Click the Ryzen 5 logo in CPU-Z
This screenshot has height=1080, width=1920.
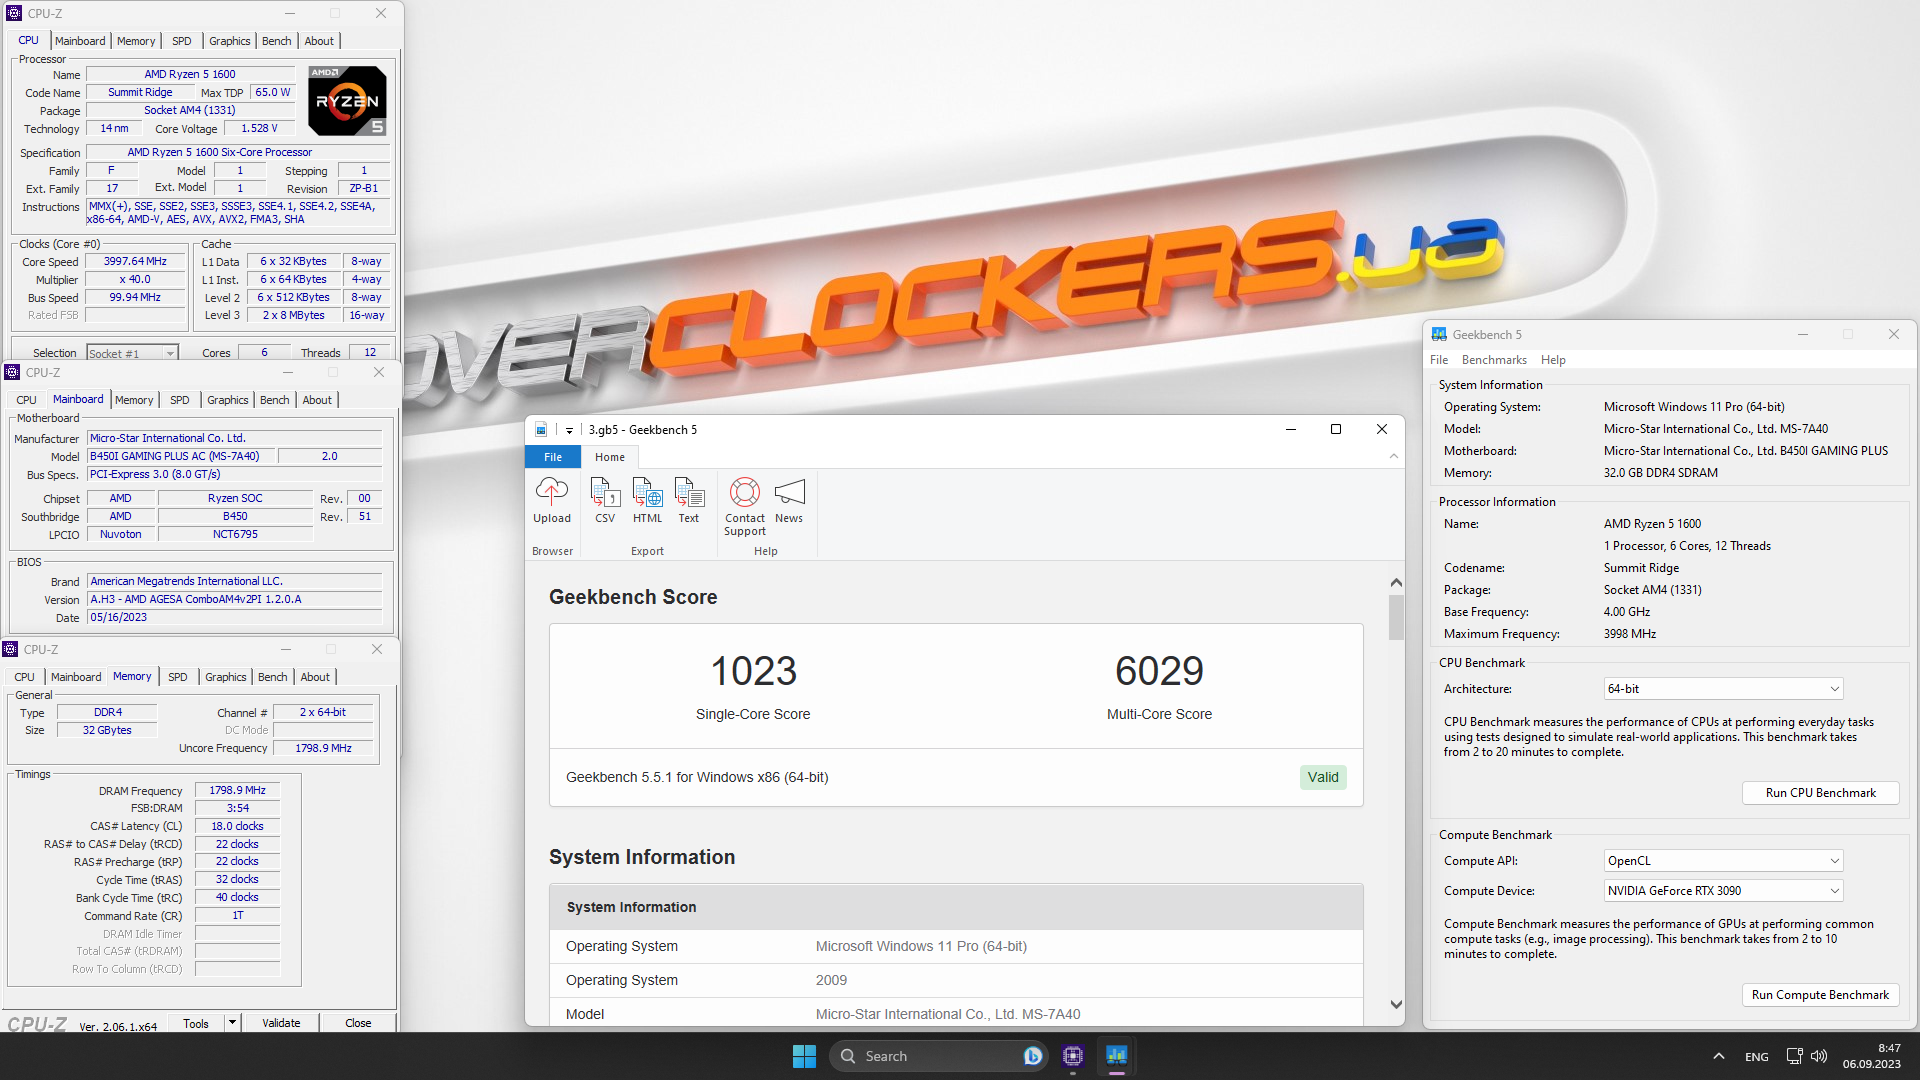coord(347,101)
